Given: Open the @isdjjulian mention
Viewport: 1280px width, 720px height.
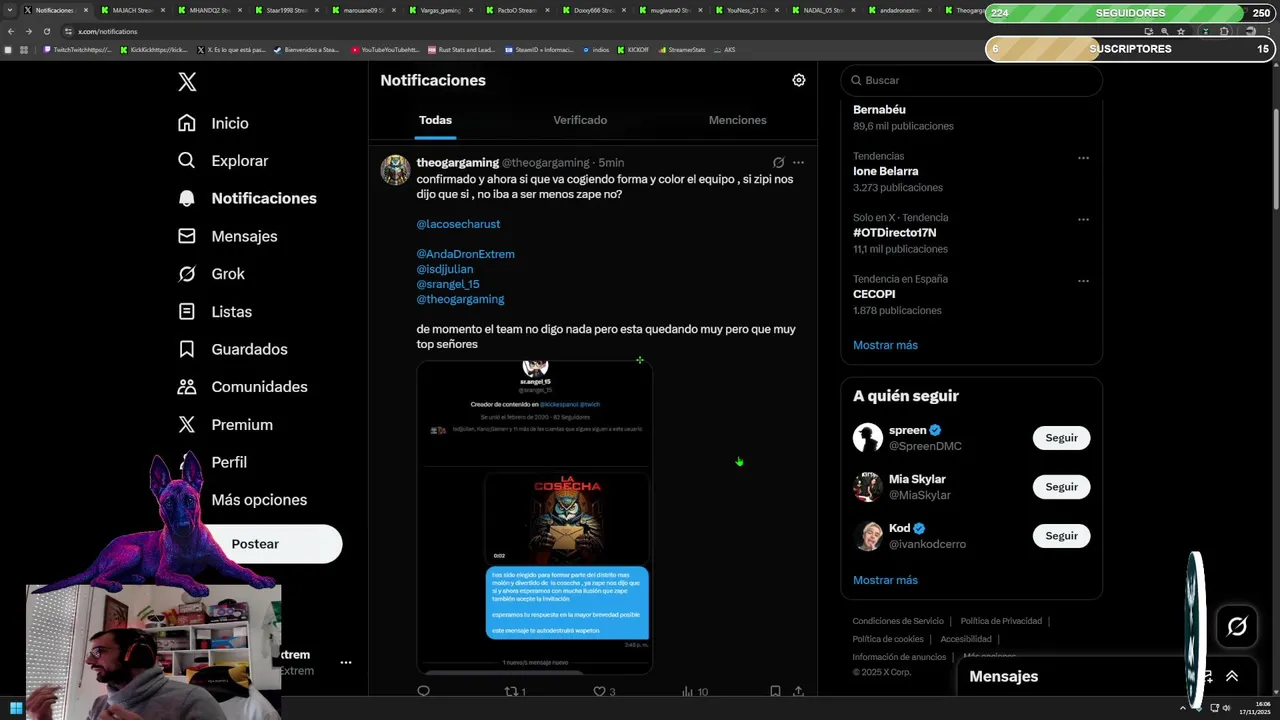Looking at the screenshot, I should 445,269.
